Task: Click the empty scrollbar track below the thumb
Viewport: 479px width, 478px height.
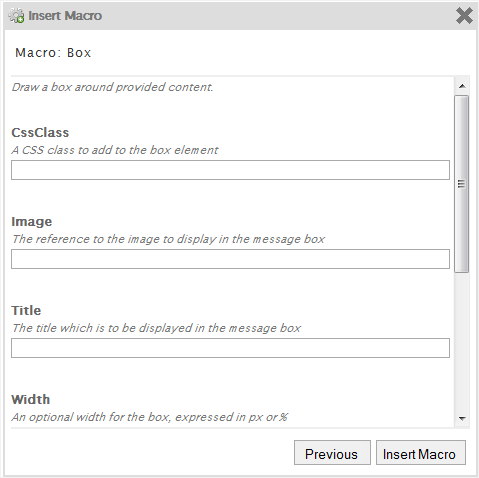Action: (x=462, y=342)
